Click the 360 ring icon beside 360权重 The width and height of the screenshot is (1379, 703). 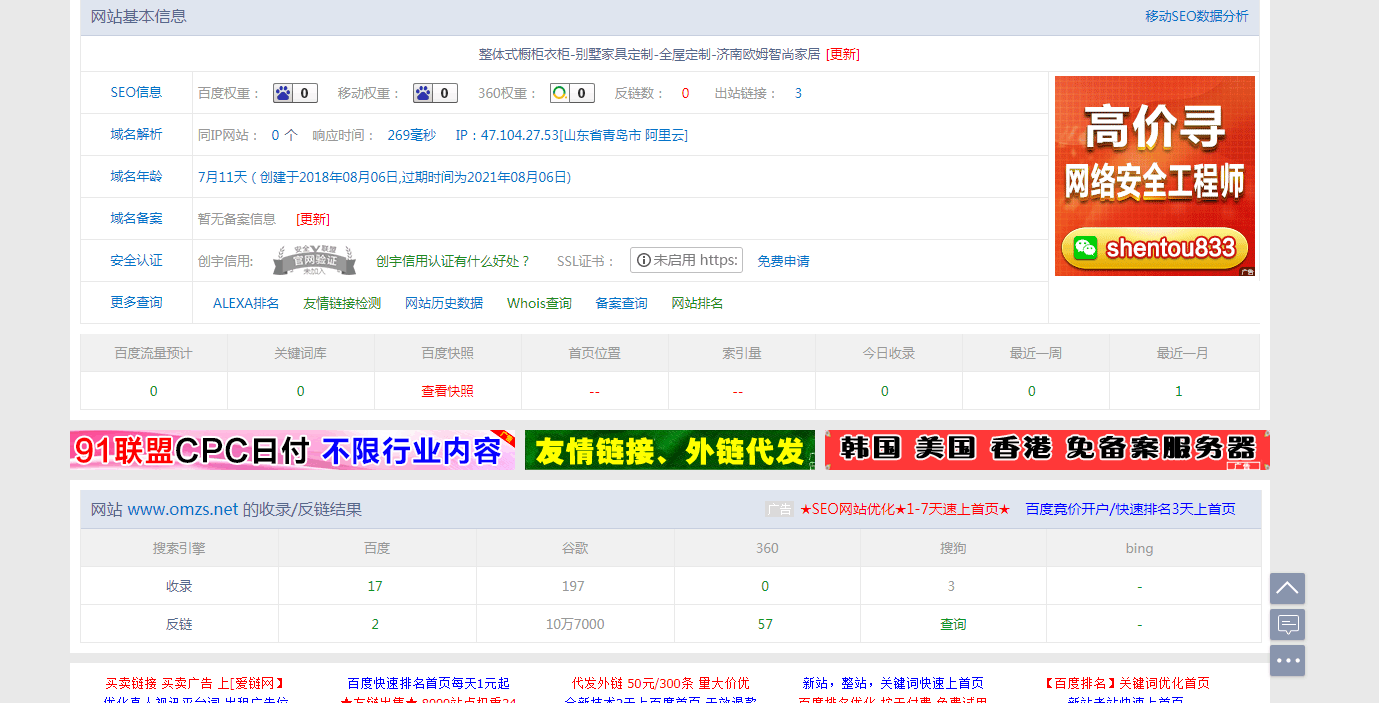click(560, 93)
